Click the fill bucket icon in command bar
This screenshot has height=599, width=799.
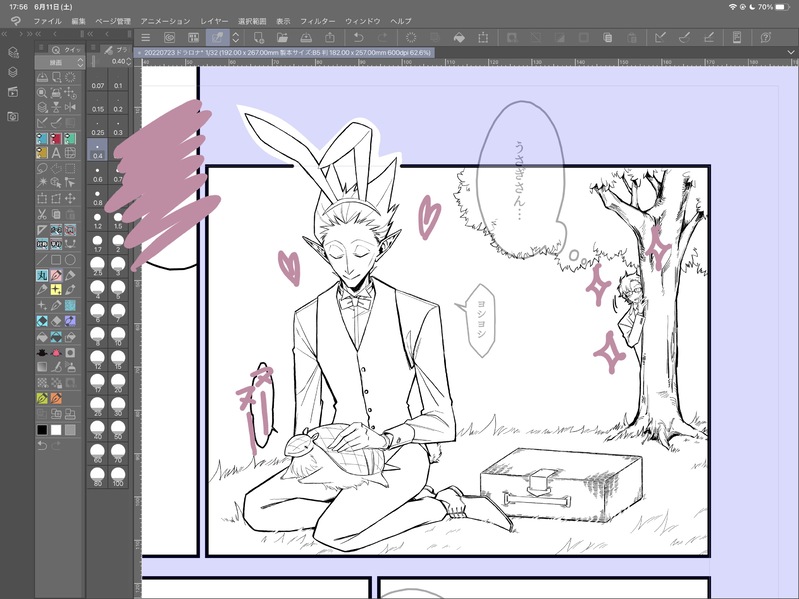point(459,37)
